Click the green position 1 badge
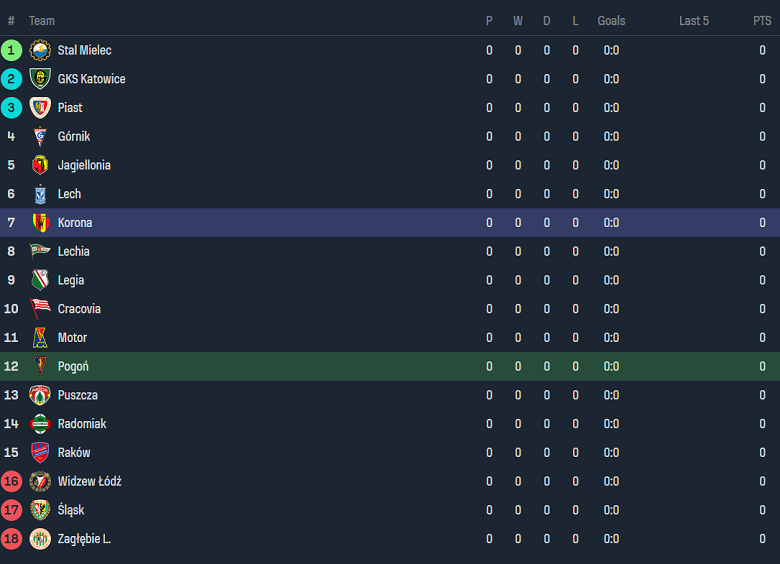The width and height of the screenshot is (780, 564). (x=11, y=50)
